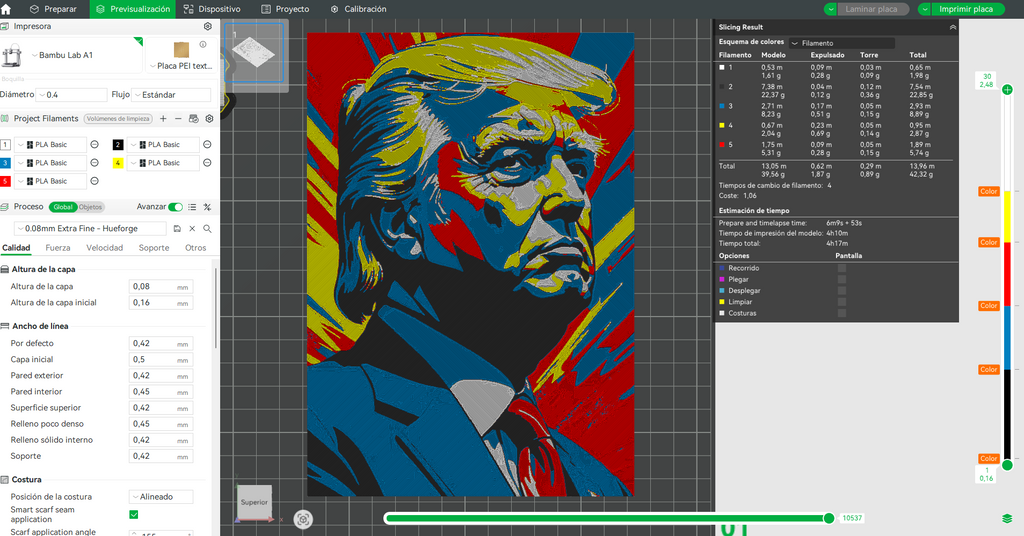Click the Superior view cube
Viewport: 1024px width, 536px height.
[x=254, y=501]
